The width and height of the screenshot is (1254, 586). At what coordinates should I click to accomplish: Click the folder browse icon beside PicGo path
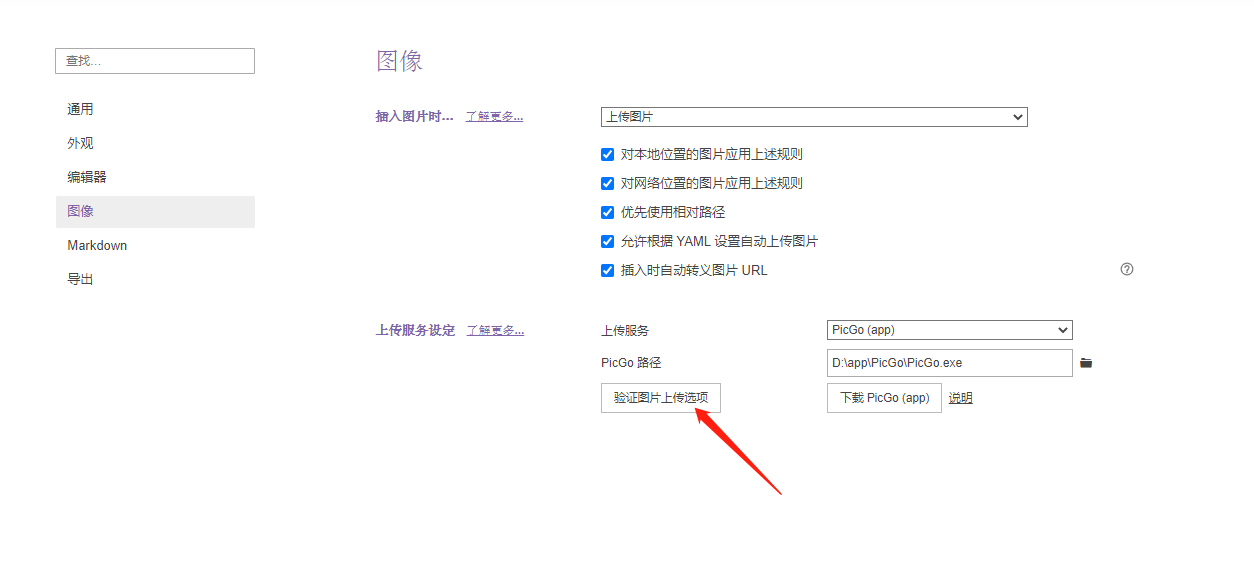pos(1086,363)
